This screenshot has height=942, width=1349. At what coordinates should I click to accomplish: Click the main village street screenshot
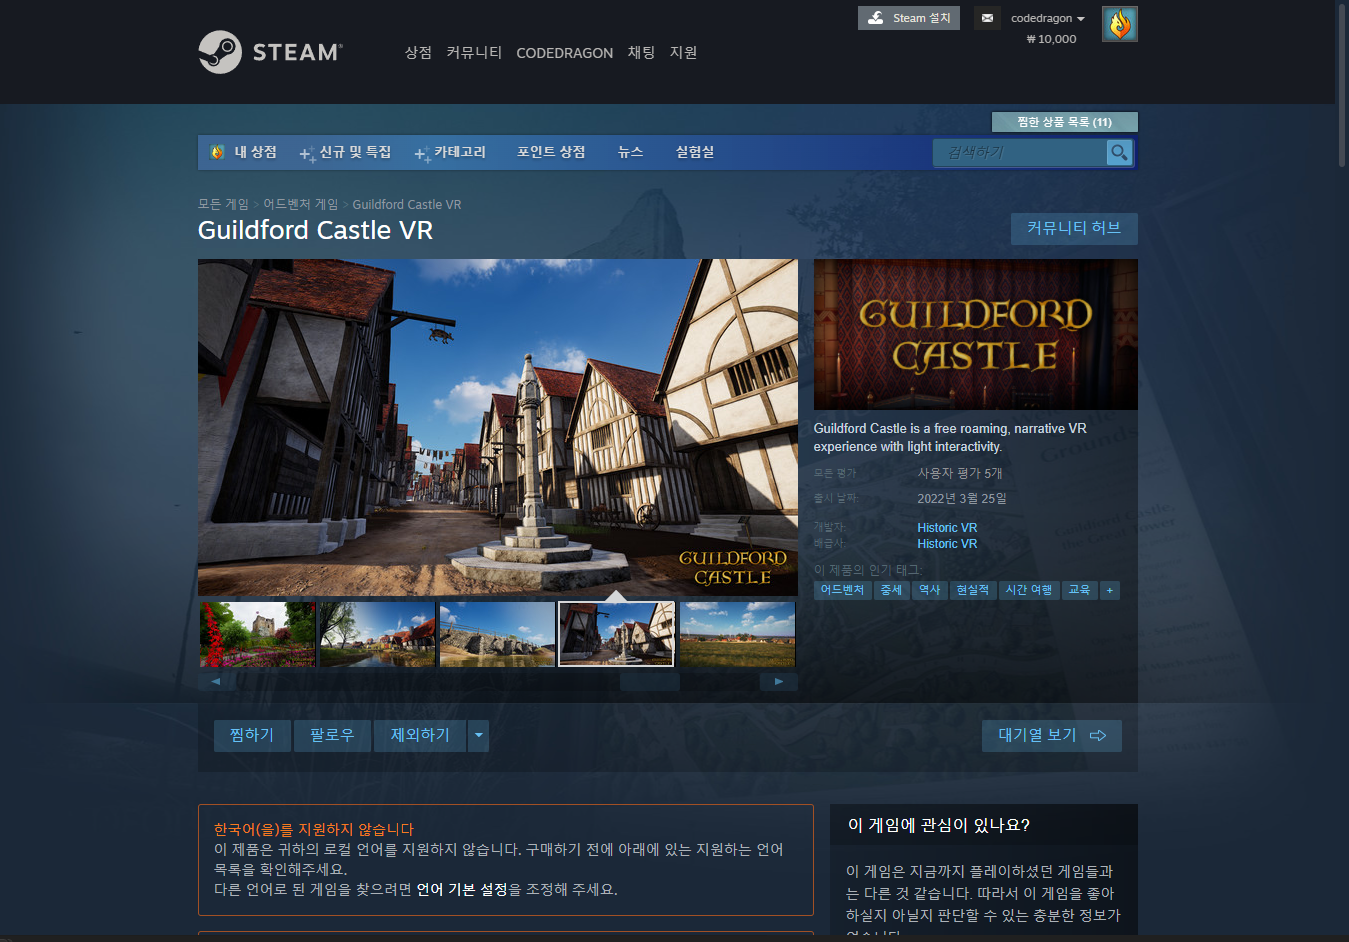coord(498,428)
